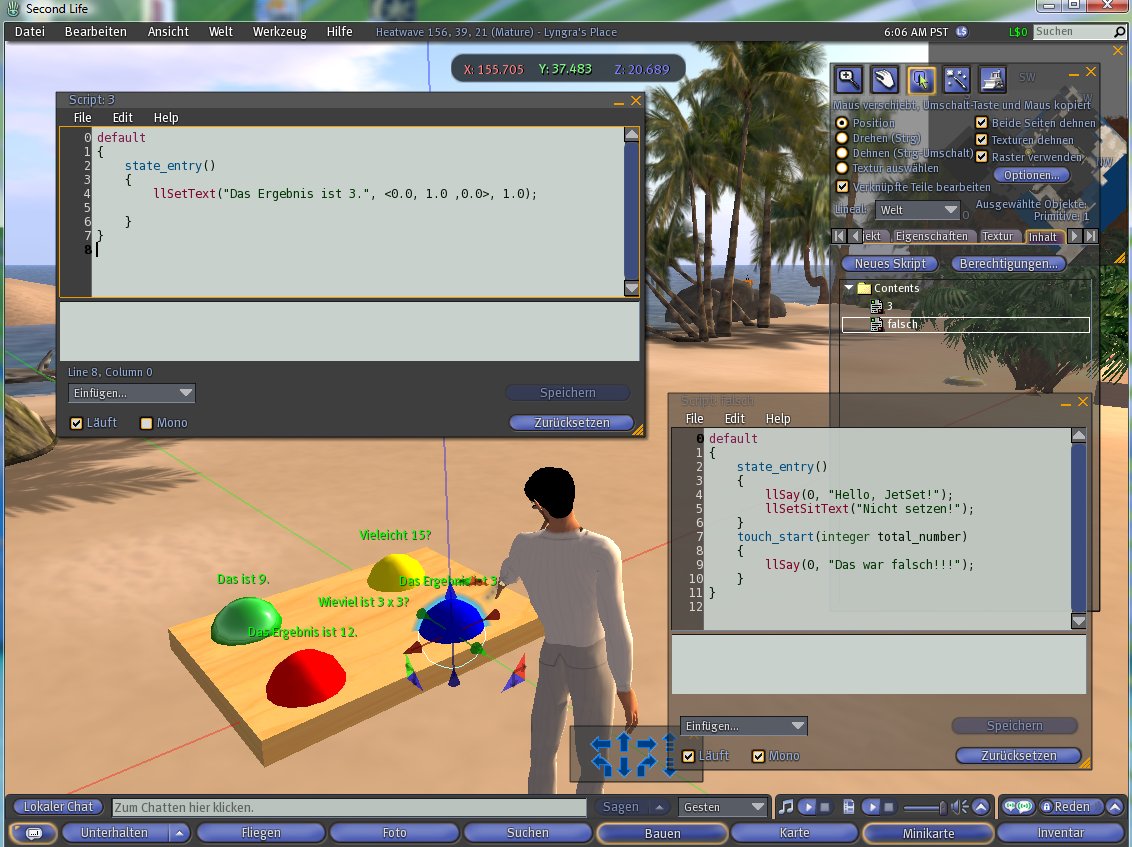Viewport: 1132px width, 847px height.
Task: Click the Linden dollar icon beside the clock
Action: (x=962, y=32)
